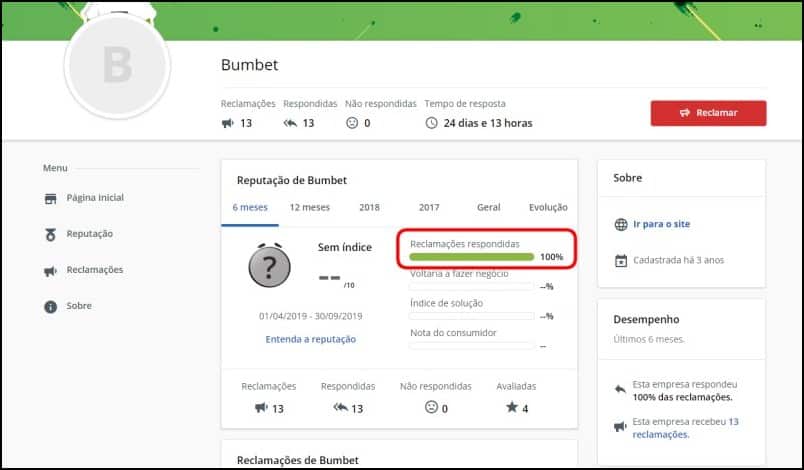Click the Sem índice label
Viewport: 804px width, 470px height.
click(345, 247)
